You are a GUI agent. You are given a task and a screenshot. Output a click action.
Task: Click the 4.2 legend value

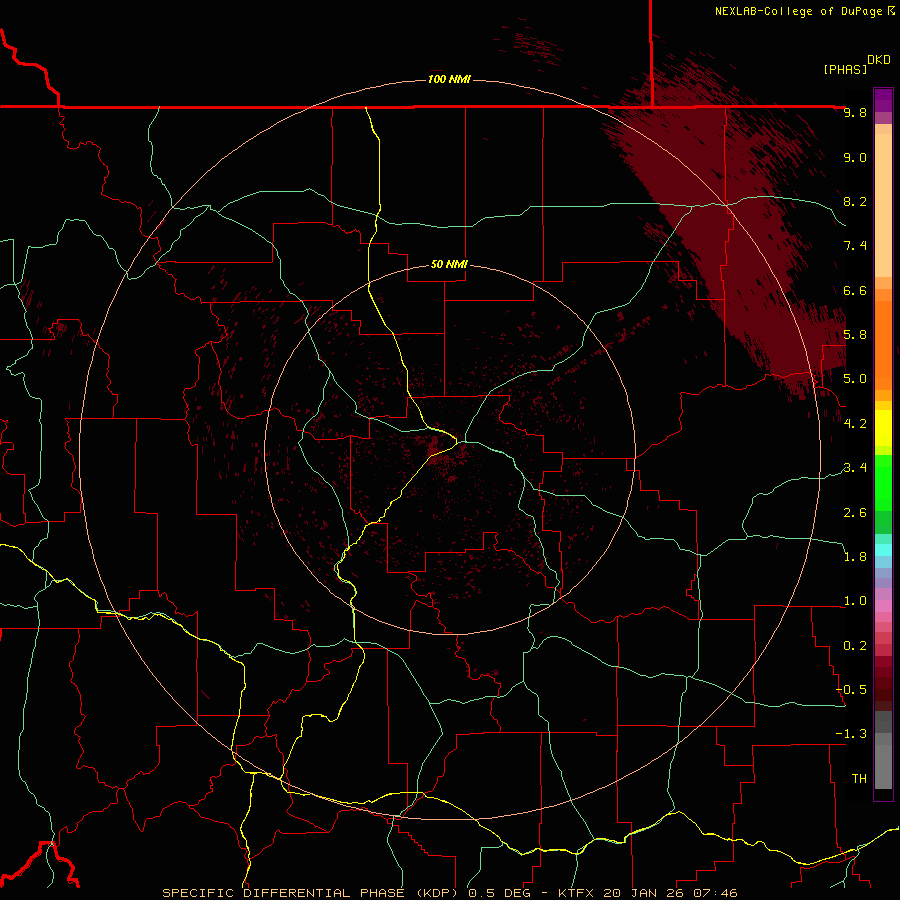pyautogui.click(x=855, y=424)
